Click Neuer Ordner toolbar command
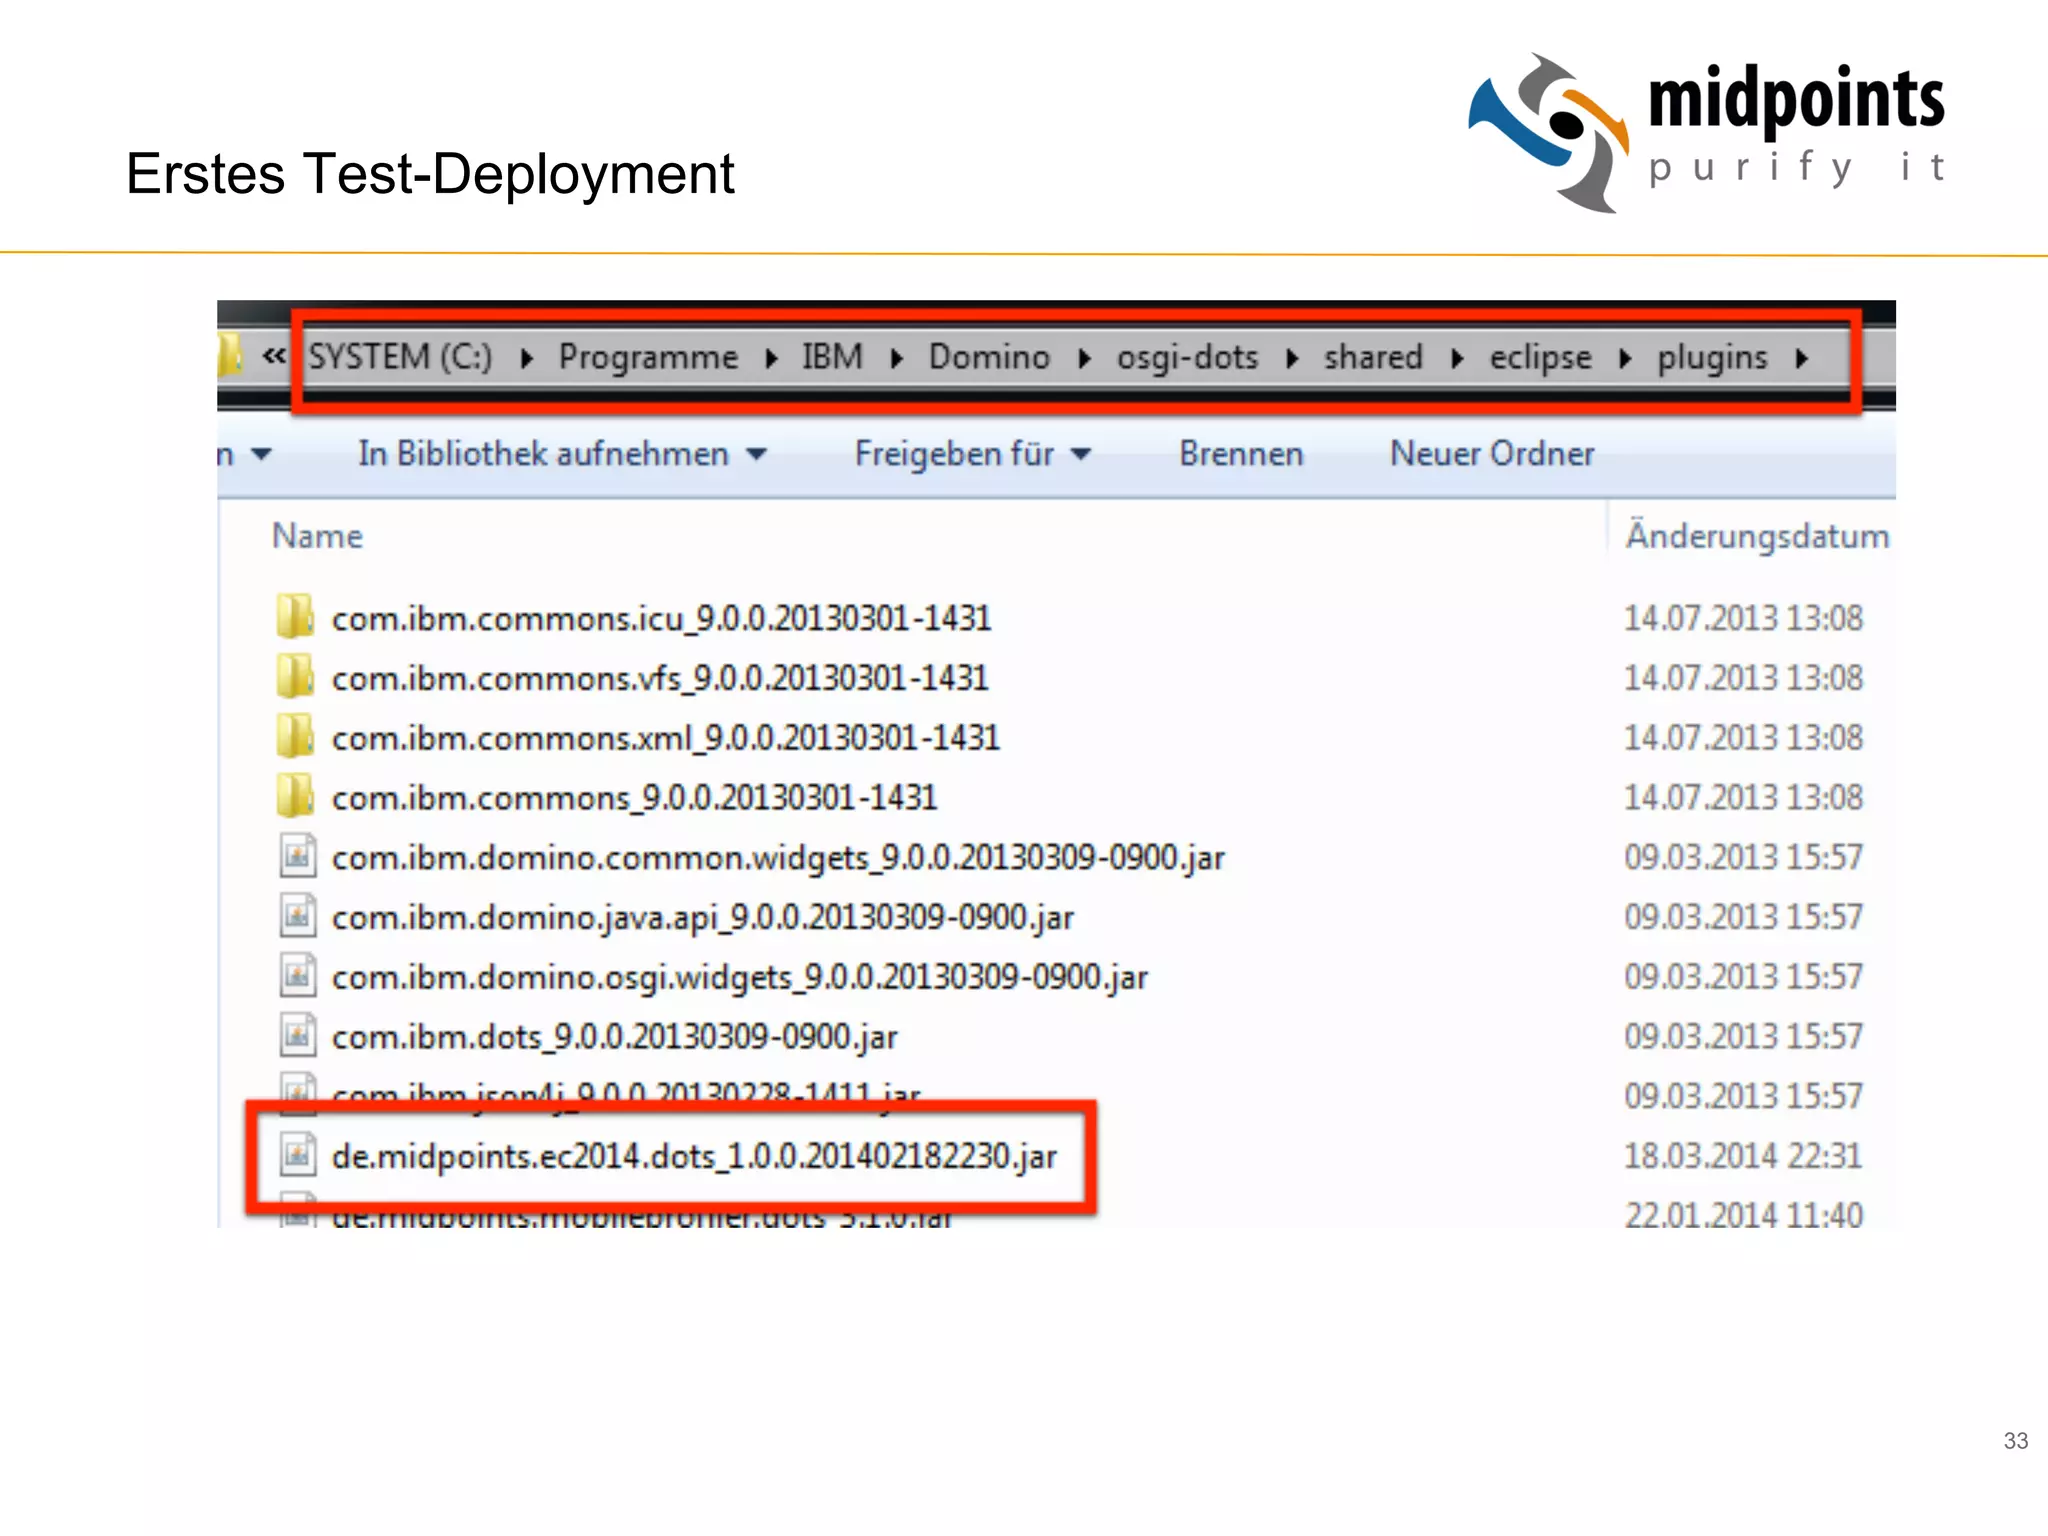Image resolution: width=2048 pixels, height=1536 pixels. click(x=1492, y=454)
